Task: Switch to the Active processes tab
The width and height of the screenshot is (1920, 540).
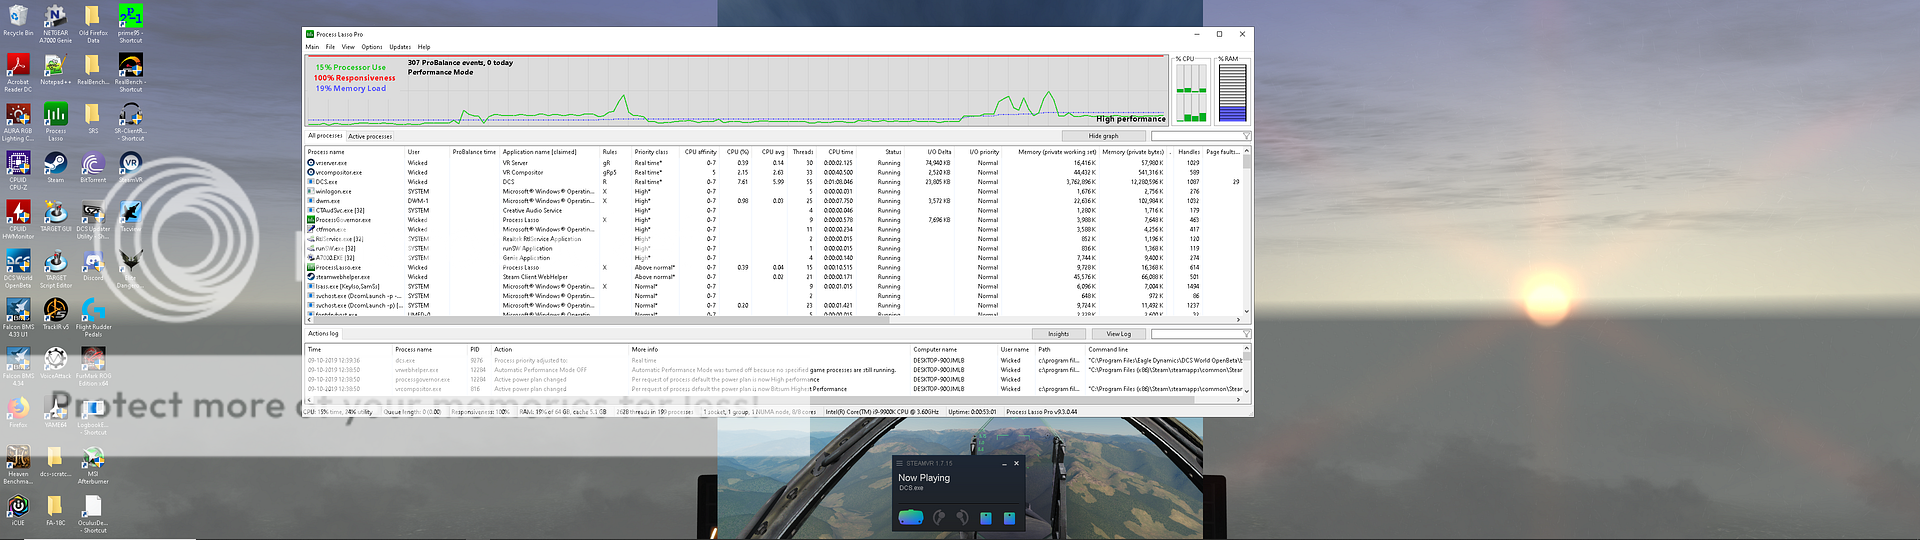Action: (370, 136)
